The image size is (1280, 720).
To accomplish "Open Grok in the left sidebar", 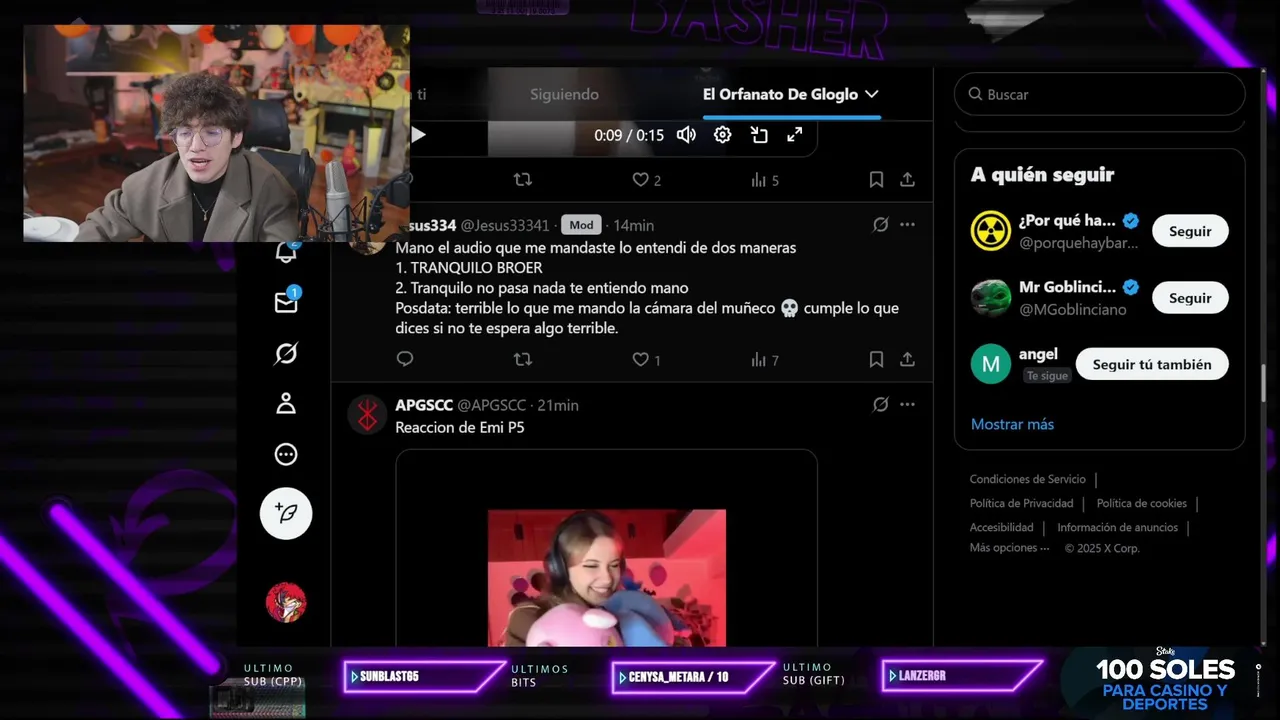I will coord(286,354).
